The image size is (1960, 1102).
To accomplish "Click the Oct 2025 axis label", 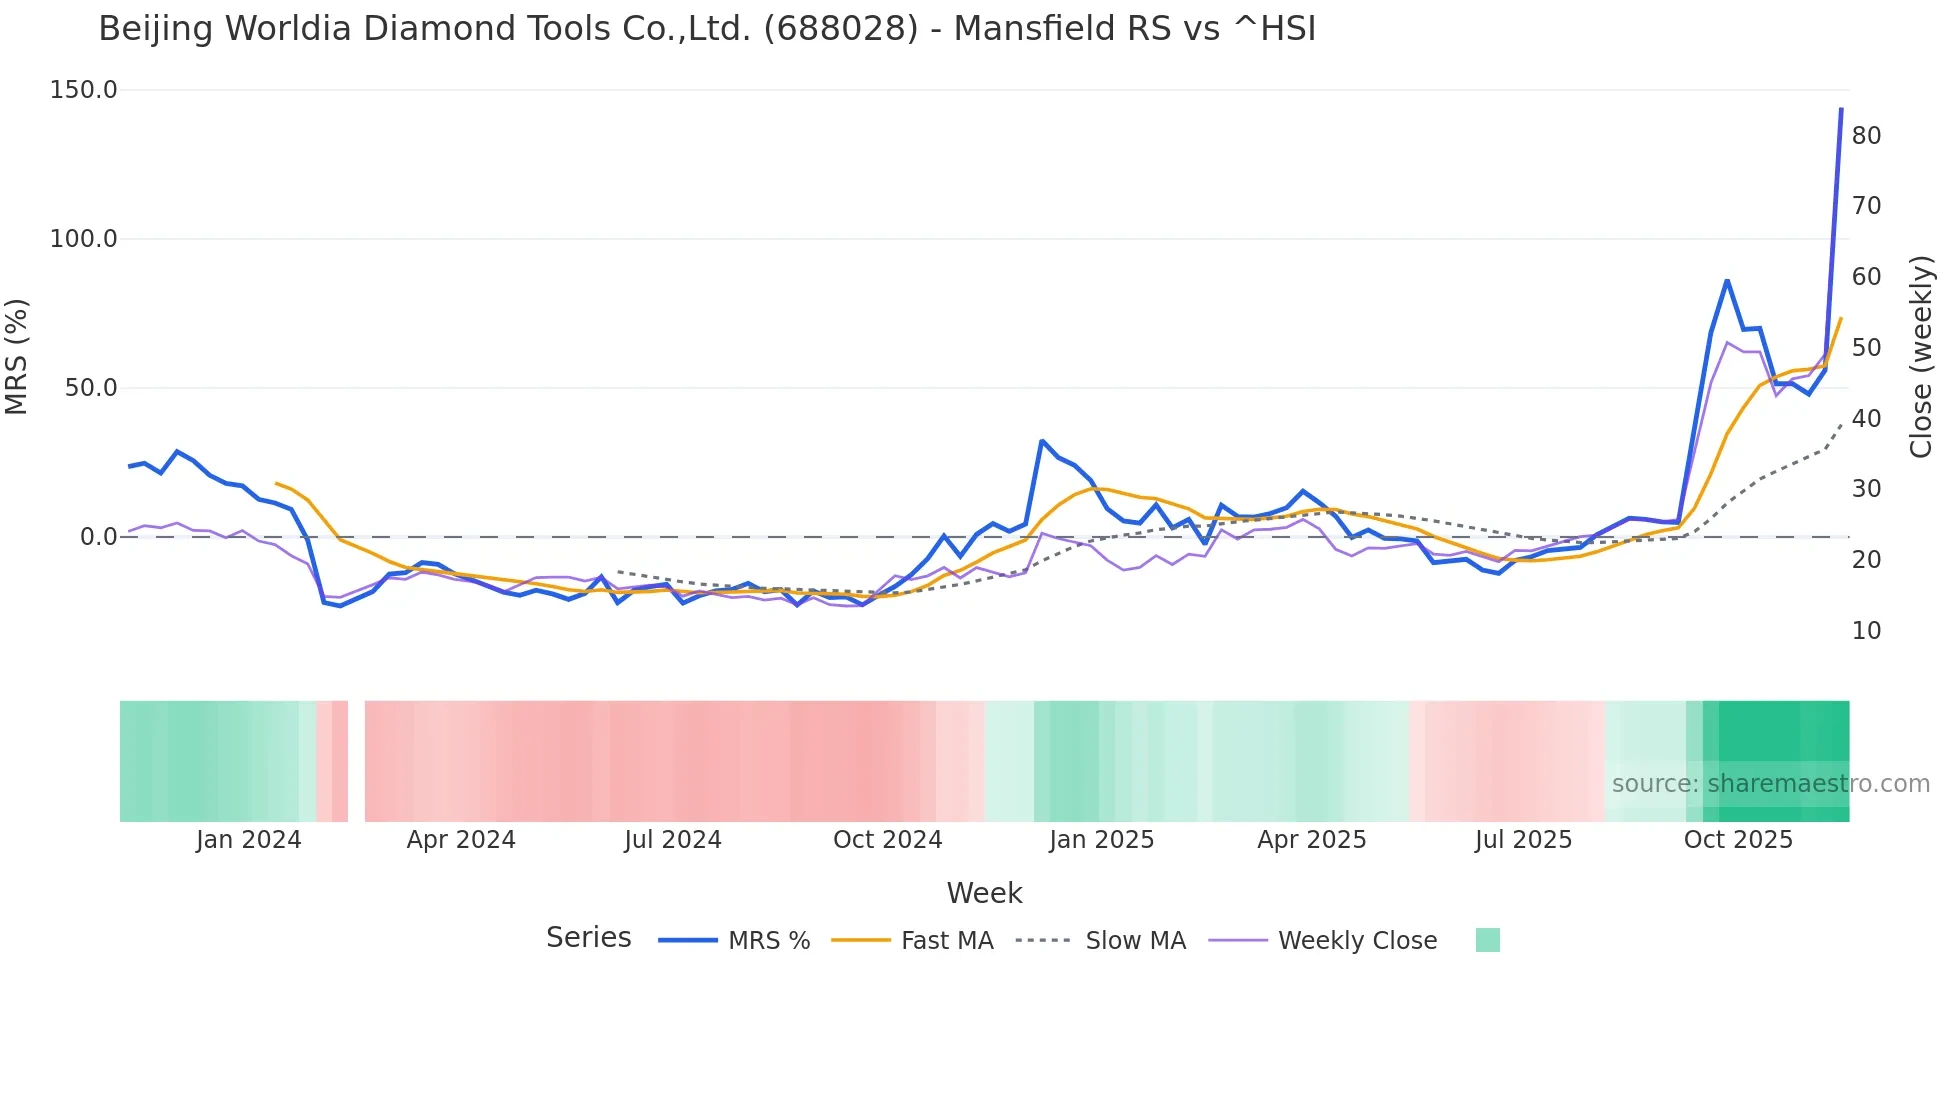I will coord(1739,840).
